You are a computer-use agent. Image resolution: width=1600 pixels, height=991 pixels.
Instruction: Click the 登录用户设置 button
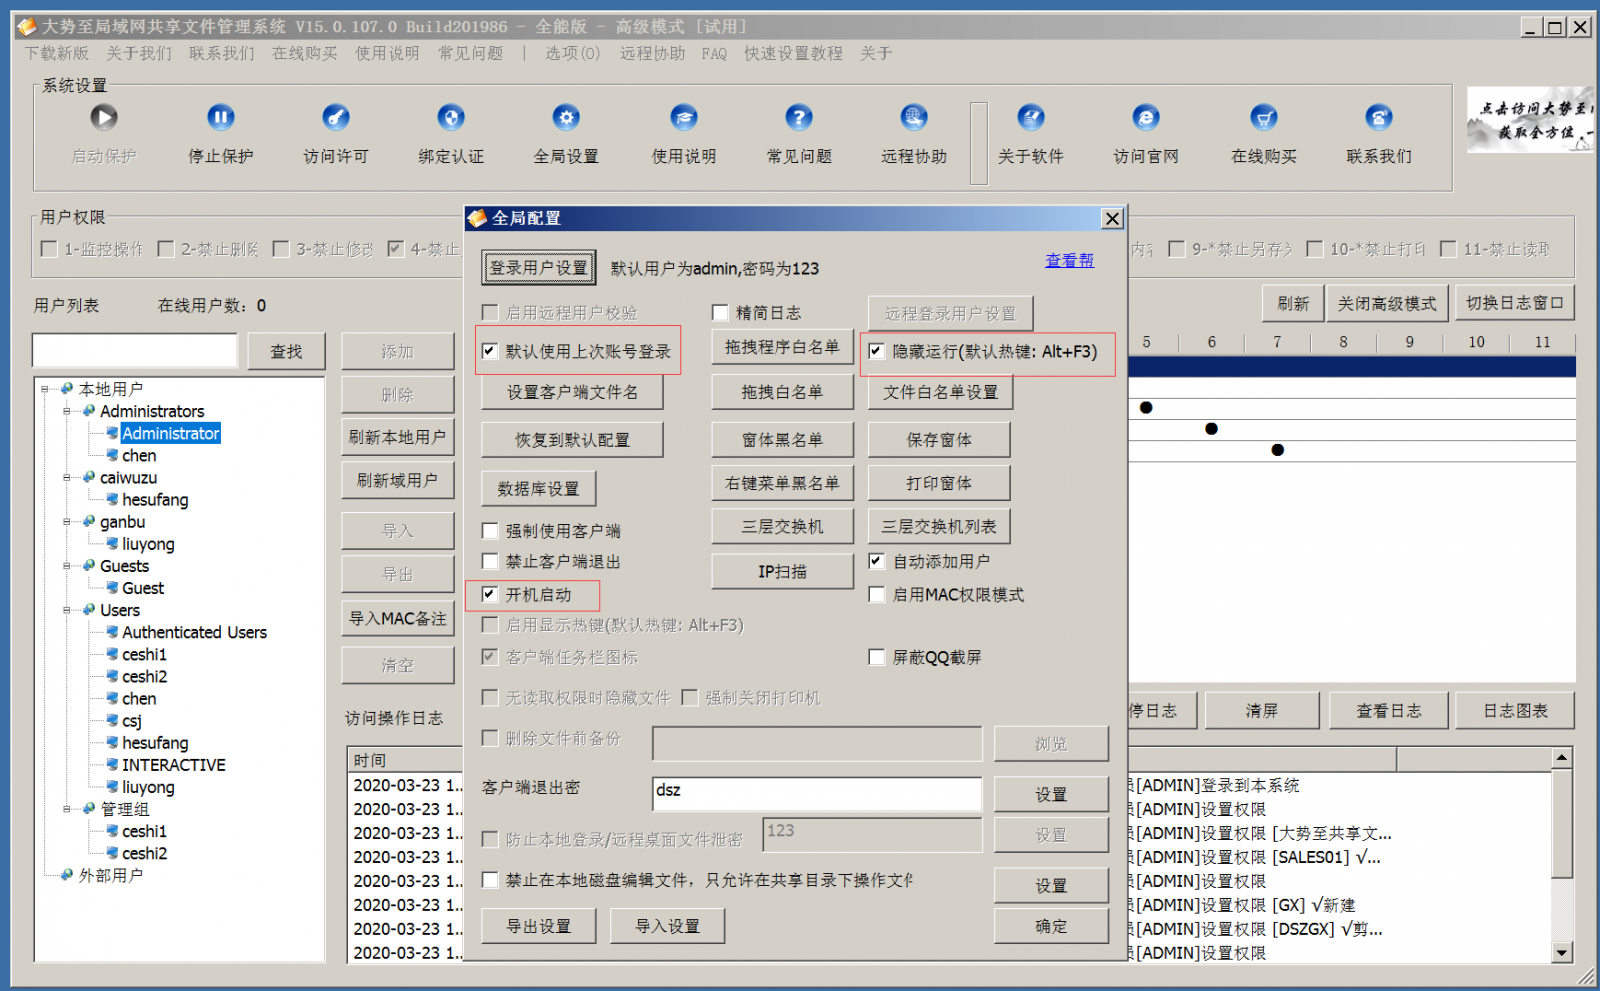click(x=538, y=268)
